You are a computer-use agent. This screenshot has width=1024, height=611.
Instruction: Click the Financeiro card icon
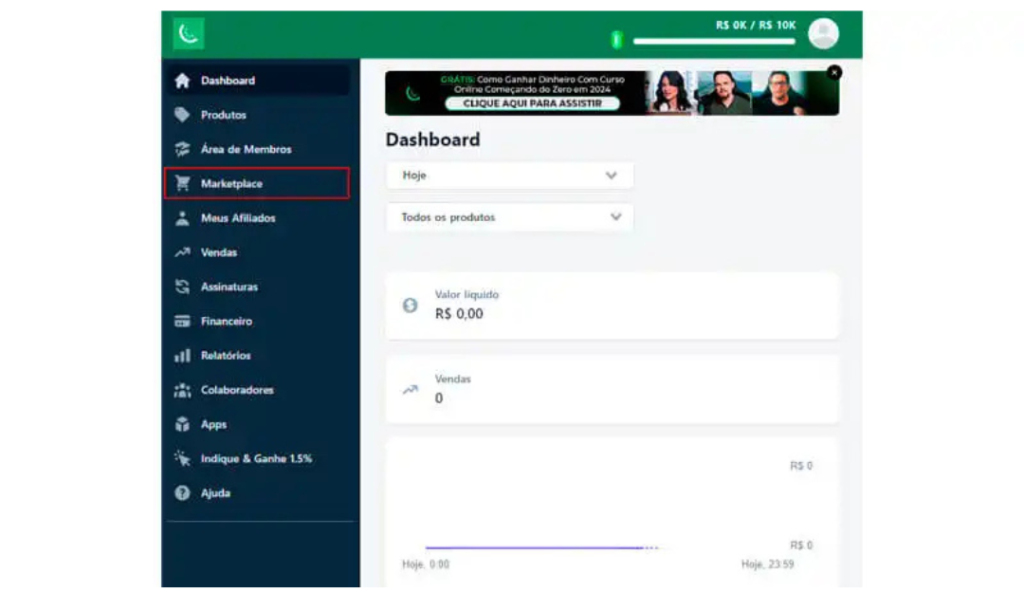pyautogui.click(x=182, y=322)
